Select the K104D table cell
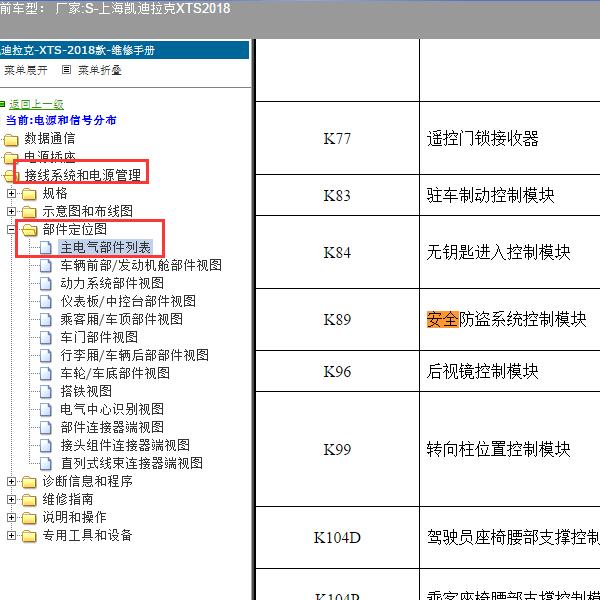This screenshot has width=600, height=600. click(x=337, y=537)
